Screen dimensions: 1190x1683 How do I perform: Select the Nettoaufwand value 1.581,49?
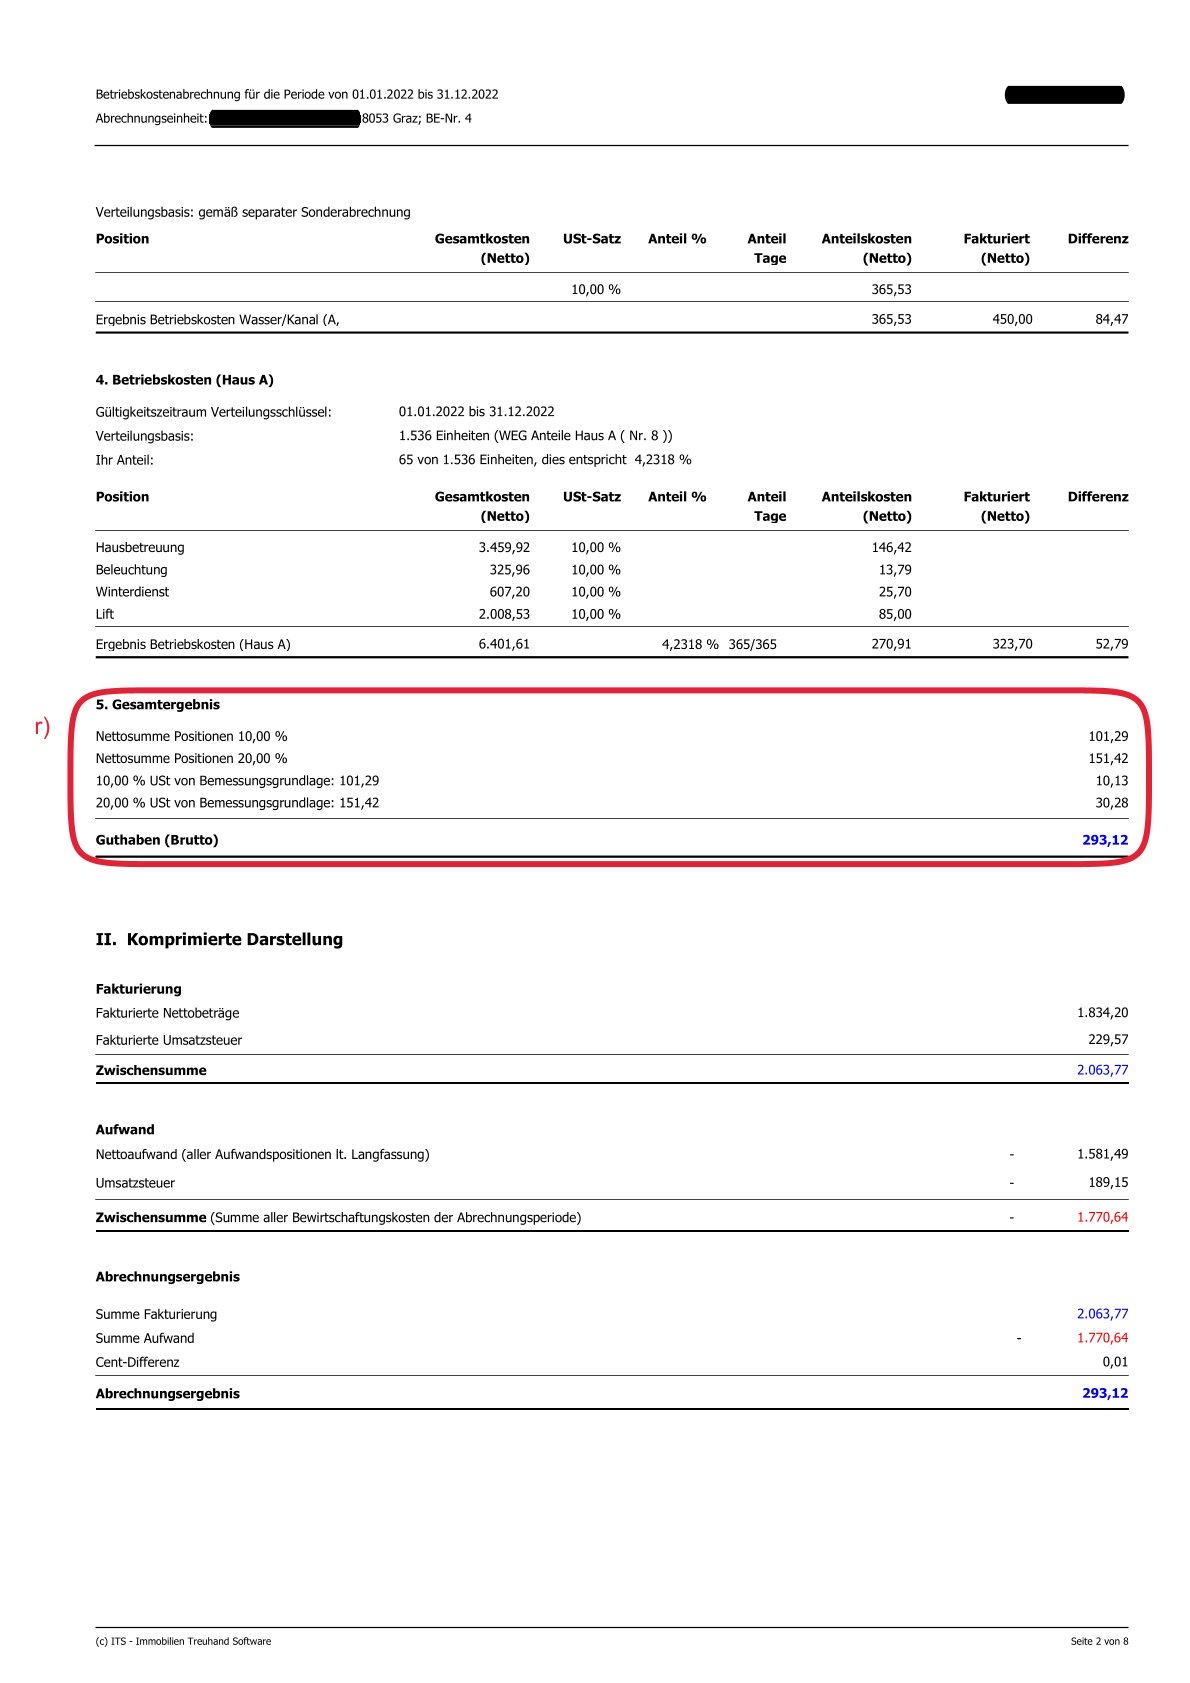click(x=1102, y=1154)
